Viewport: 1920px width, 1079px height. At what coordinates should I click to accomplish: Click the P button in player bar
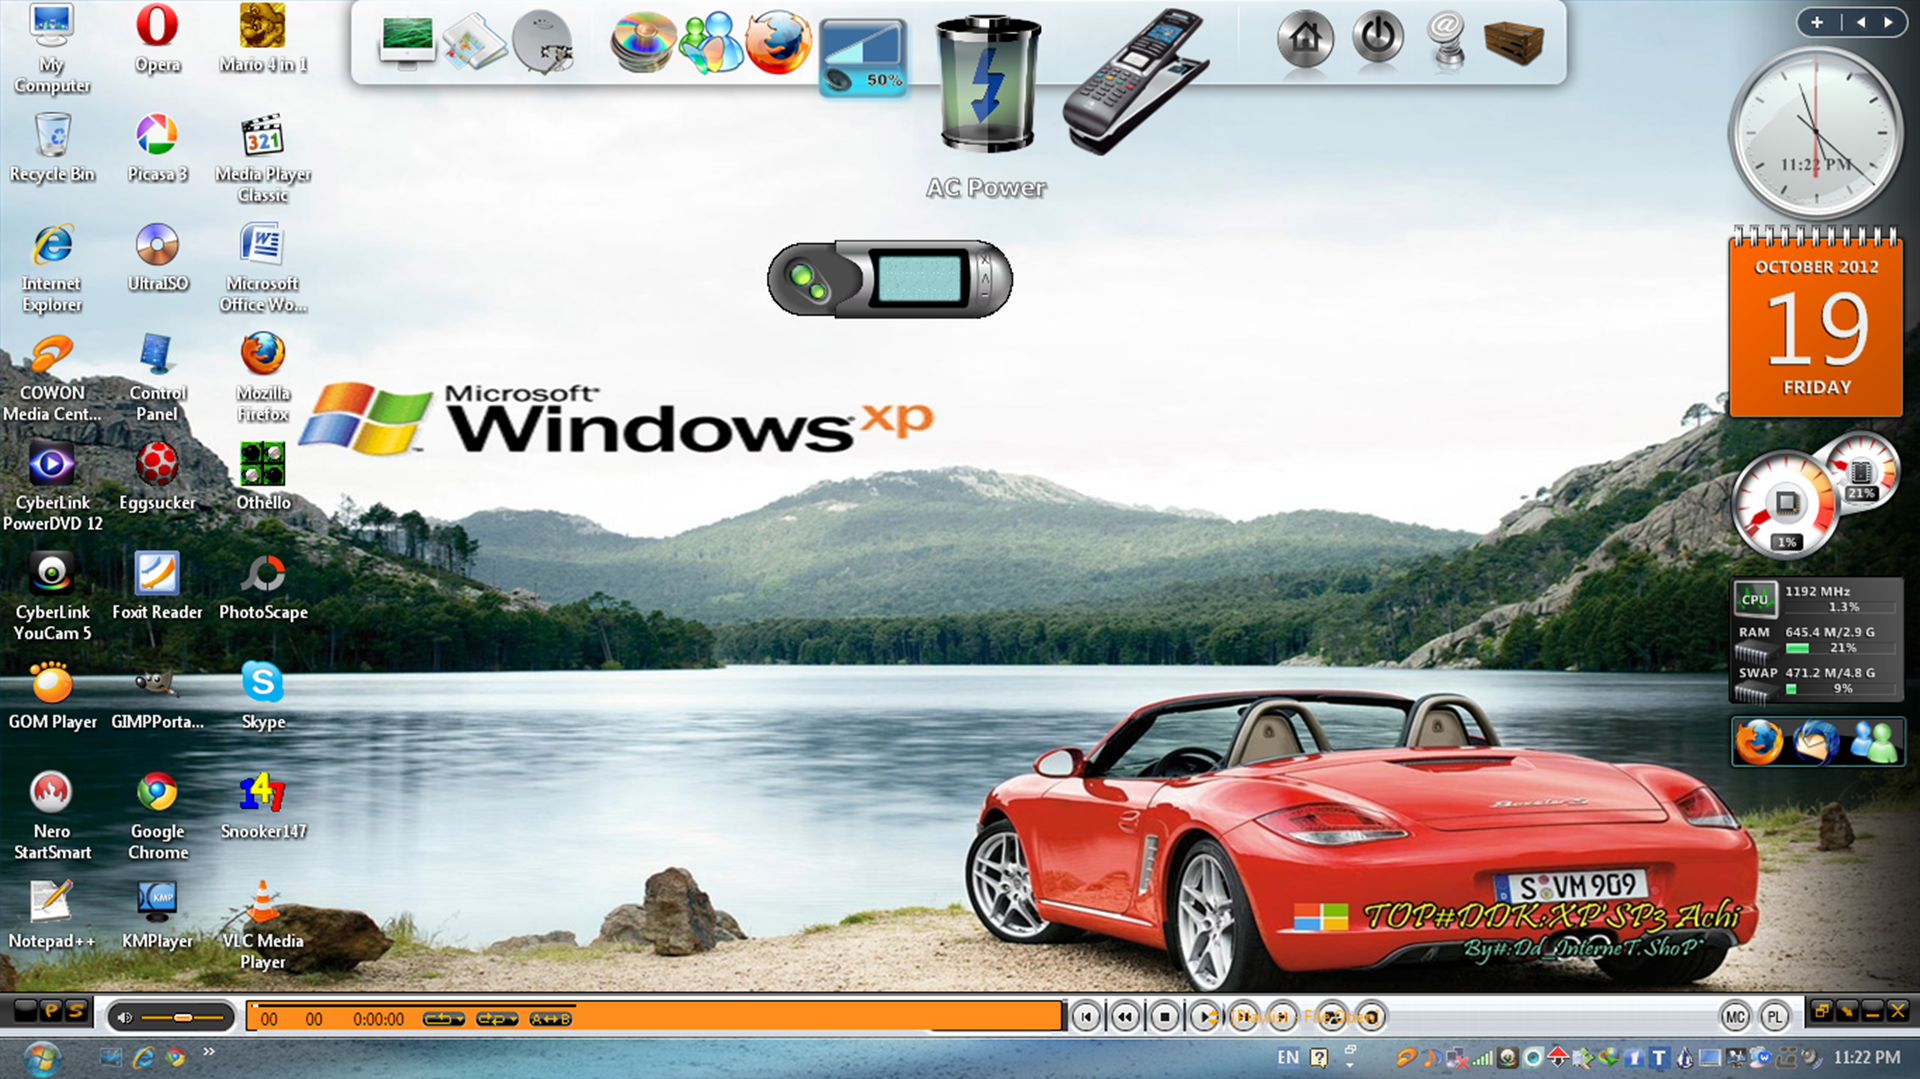coord(51,1011)
